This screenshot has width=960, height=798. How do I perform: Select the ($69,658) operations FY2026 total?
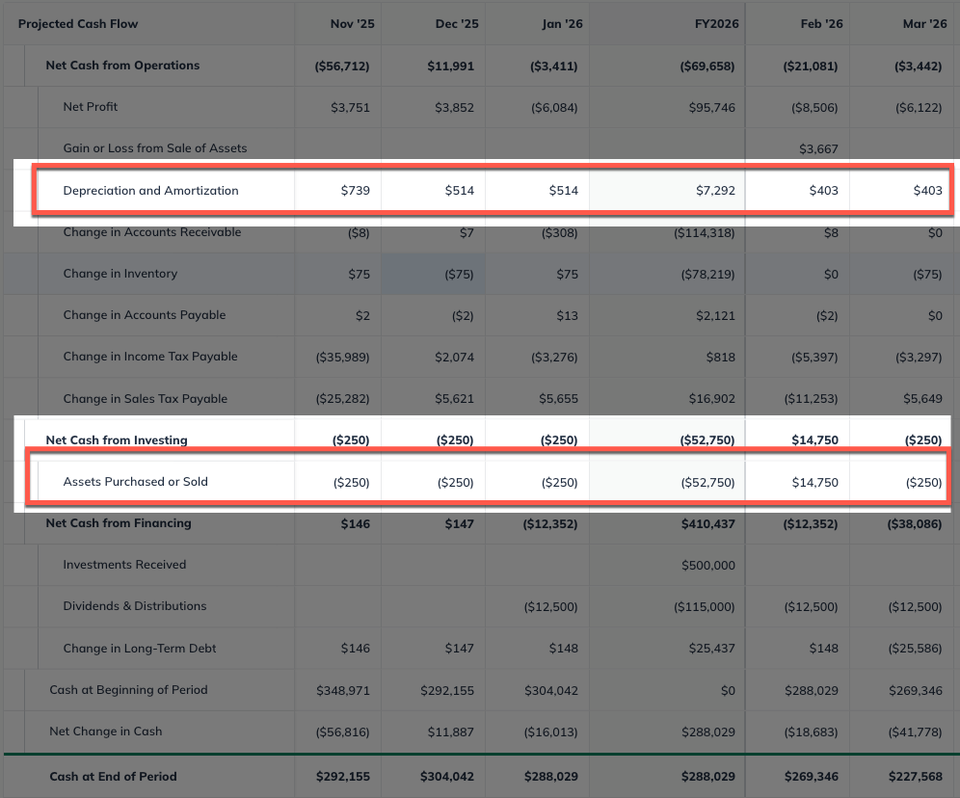(707, 66)
